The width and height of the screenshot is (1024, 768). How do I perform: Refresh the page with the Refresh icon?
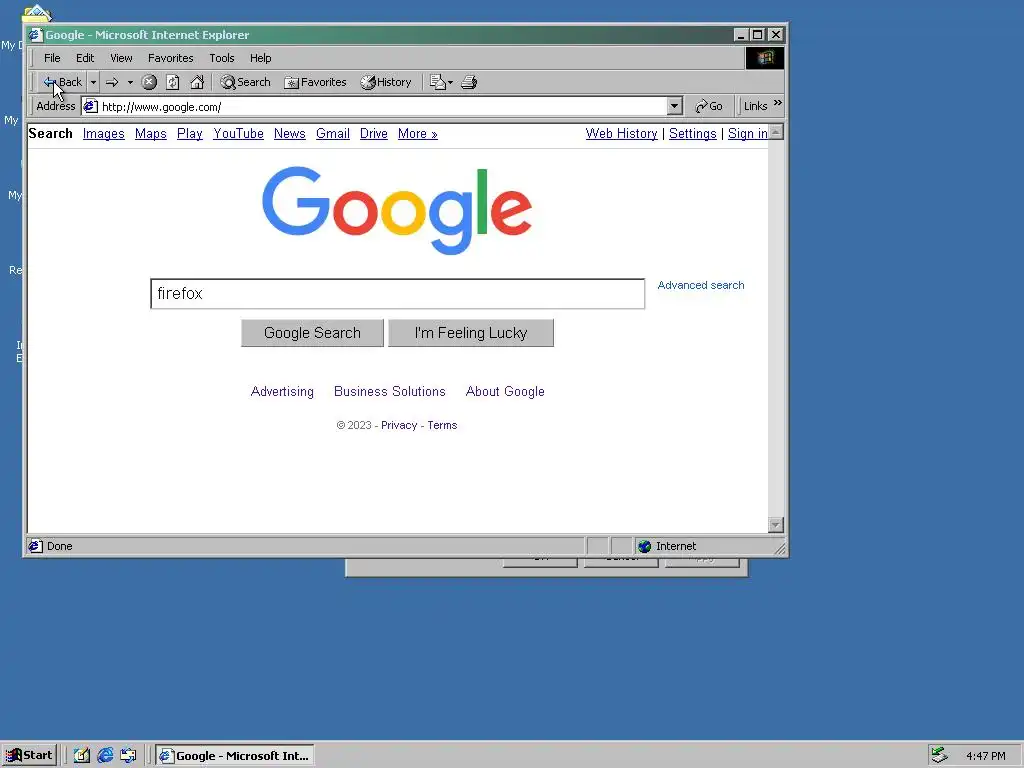coord(172,82)
